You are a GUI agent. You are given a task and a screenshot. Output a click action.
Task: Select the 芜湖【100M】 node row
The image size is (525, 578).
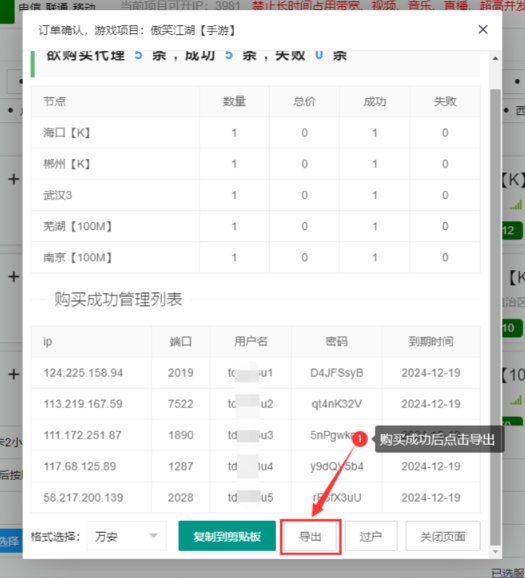(255, 226)
